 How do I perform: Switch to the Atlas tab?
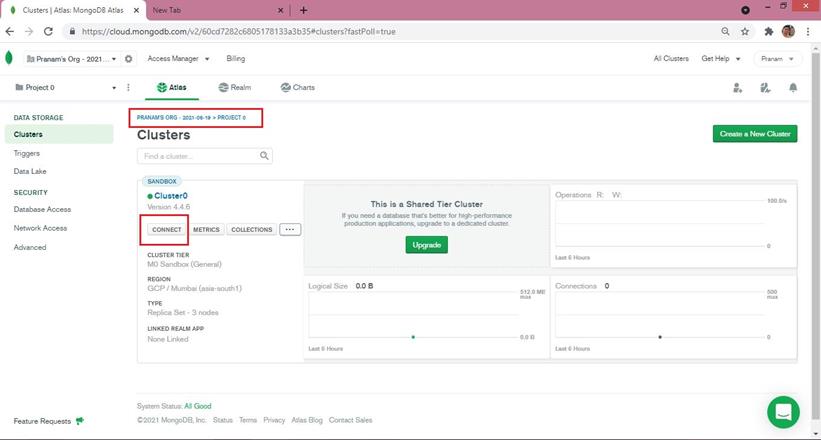pos(172,87)
